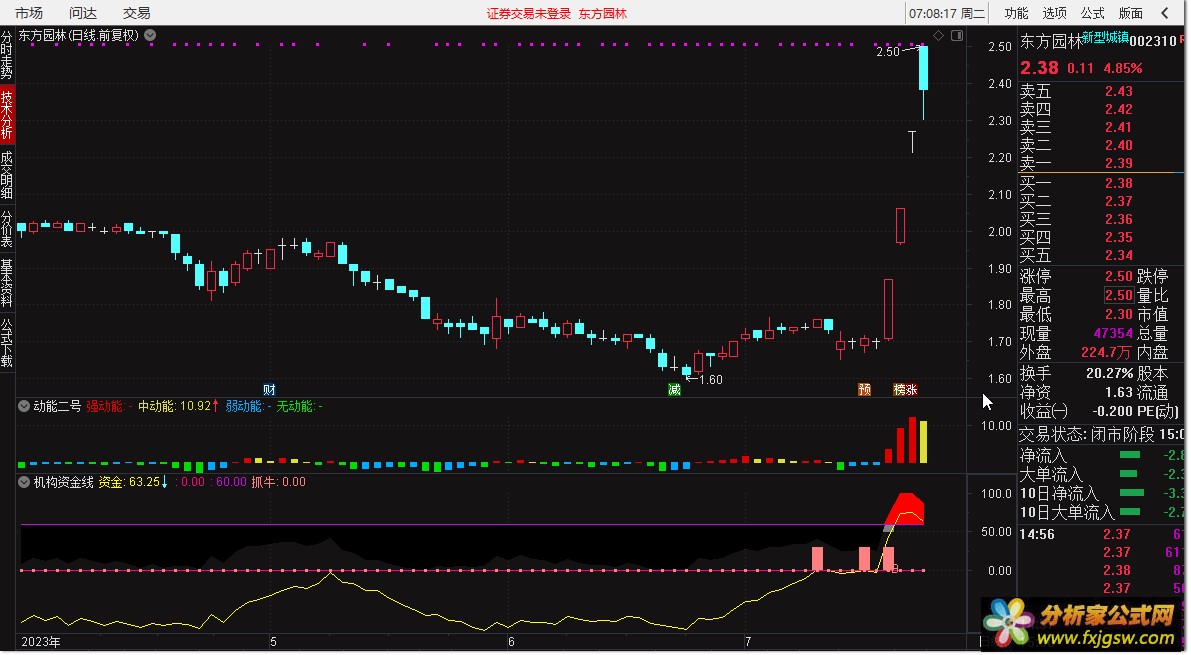Click the orange 预 info marker

pyautogui.click(x=864, y=390)
